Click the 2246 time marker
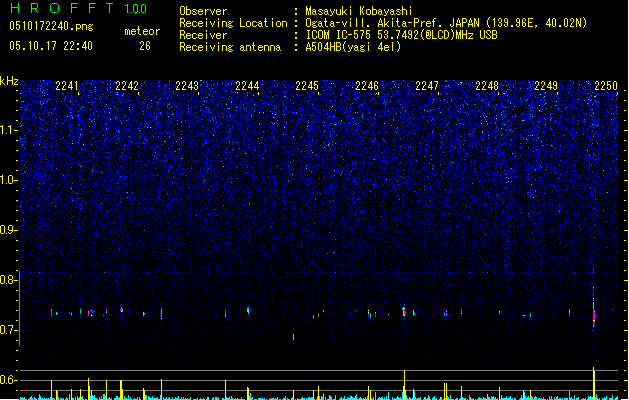This screenshot has width=629, height=400. [x=367, y=86]
